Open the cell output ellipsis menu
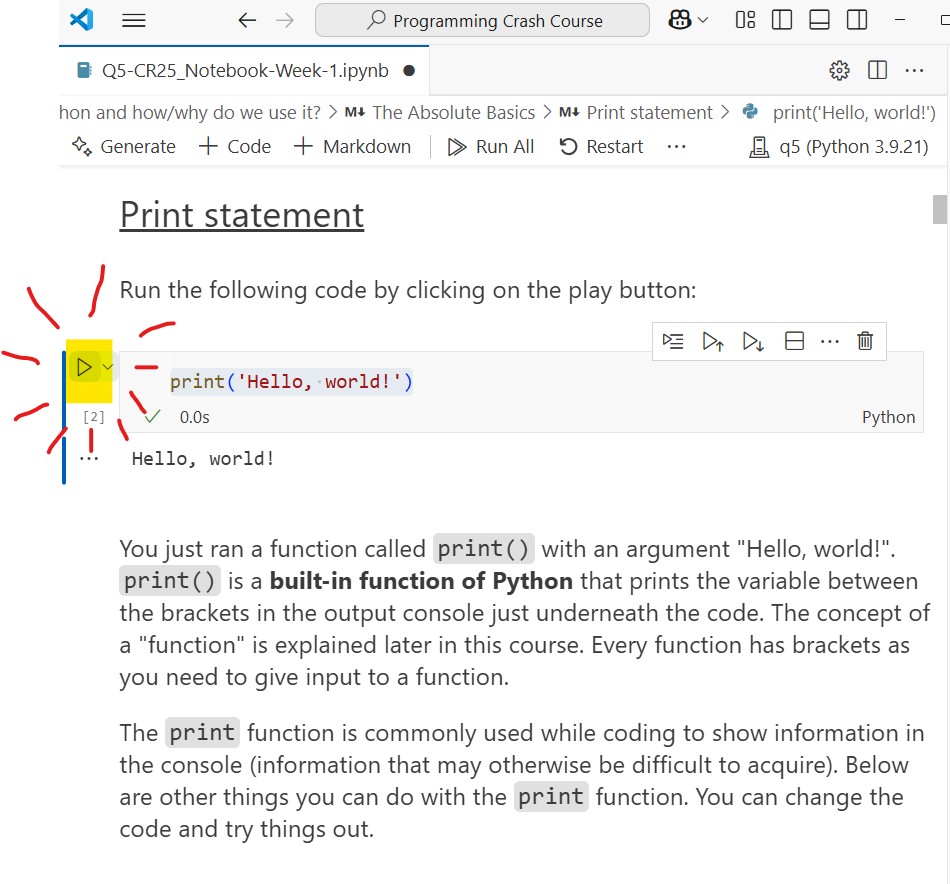 click(88, 459)
